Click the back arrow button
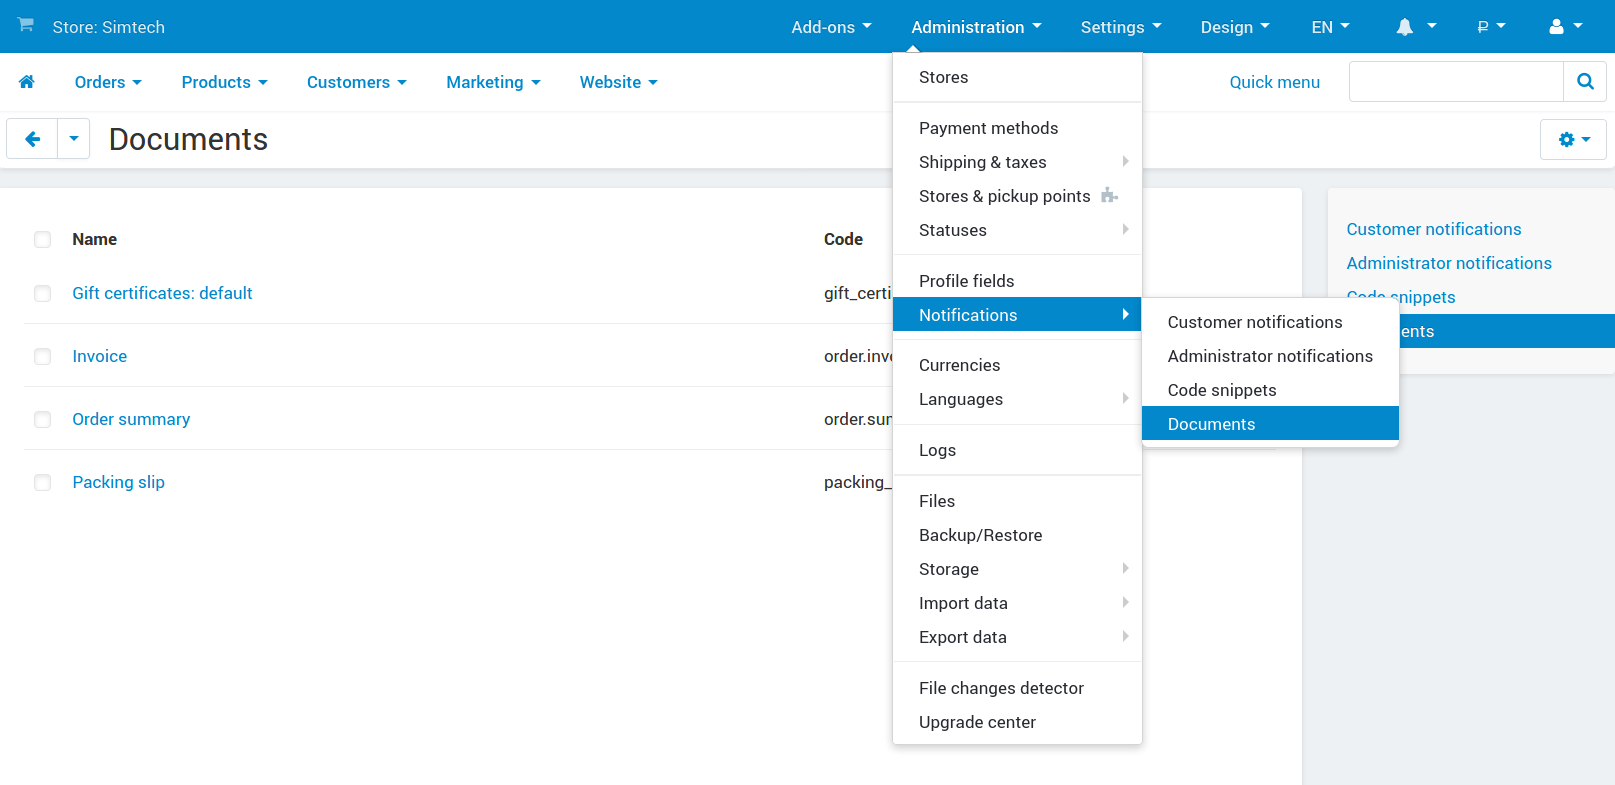 click(x=33, y=139)
